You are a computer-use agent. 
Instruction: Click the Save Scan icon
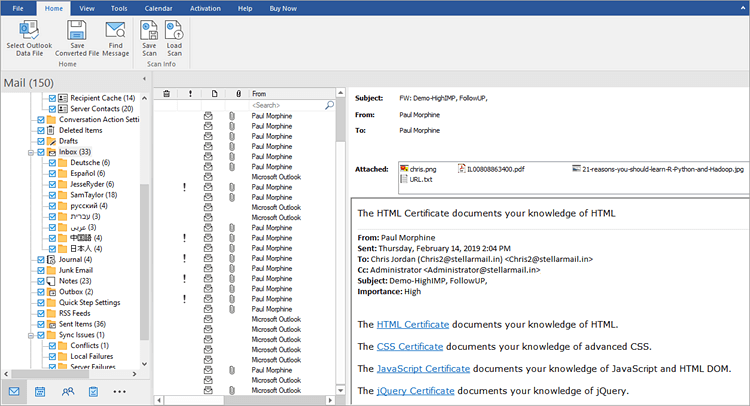(149, 30)
